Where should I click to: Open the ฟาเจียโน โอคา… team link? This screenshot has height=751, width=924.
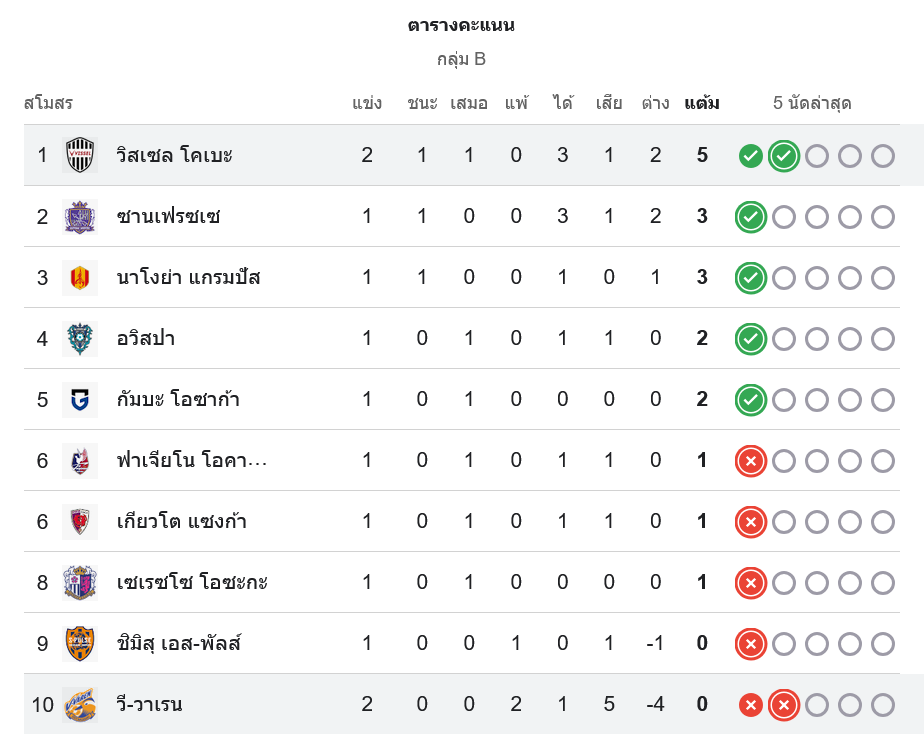[x=192, y=460]
